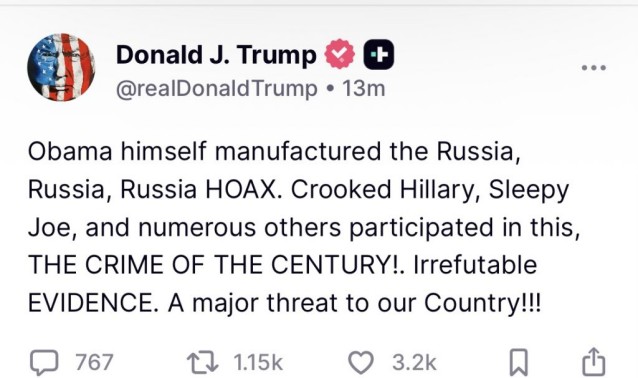
Task: Bookmark this post
Action: point(519,362)
